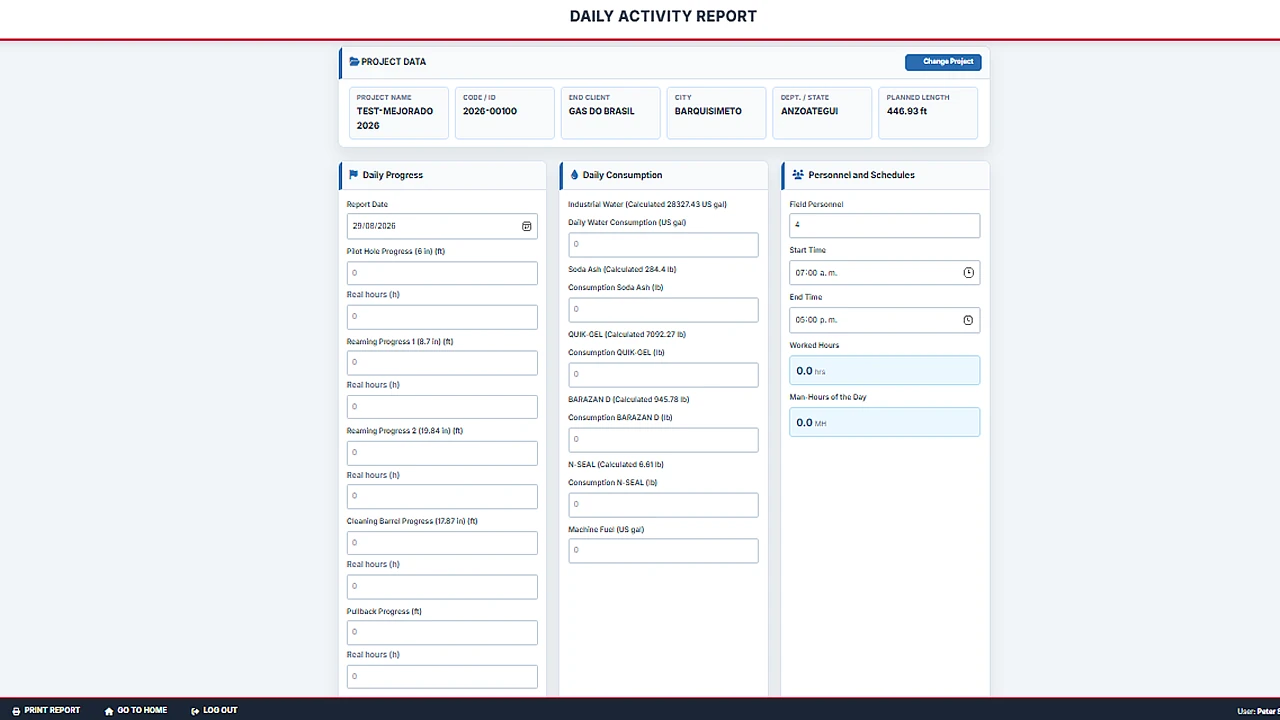Focus the Pullback Progress (ft) field
This screenshot has width=1280, height=720.
click(442, 632)
